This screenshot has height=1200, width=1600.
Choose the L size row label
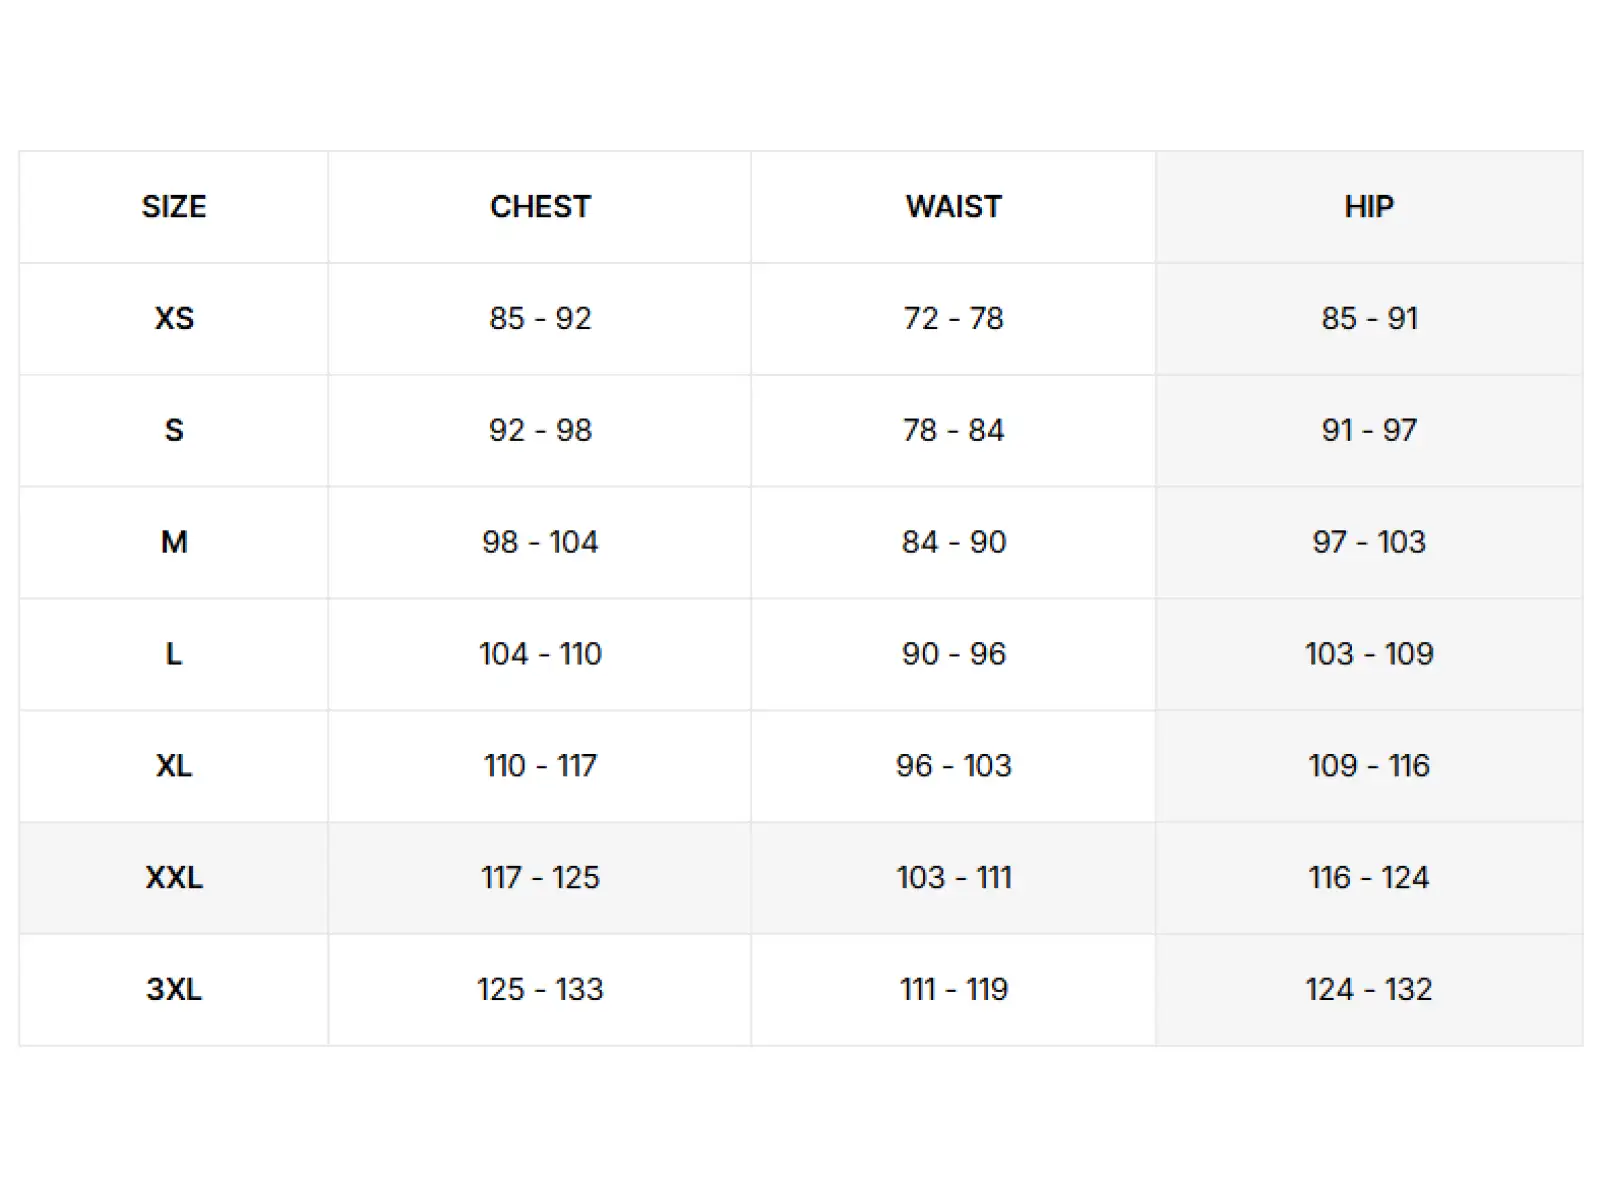(x=174, y=655)
